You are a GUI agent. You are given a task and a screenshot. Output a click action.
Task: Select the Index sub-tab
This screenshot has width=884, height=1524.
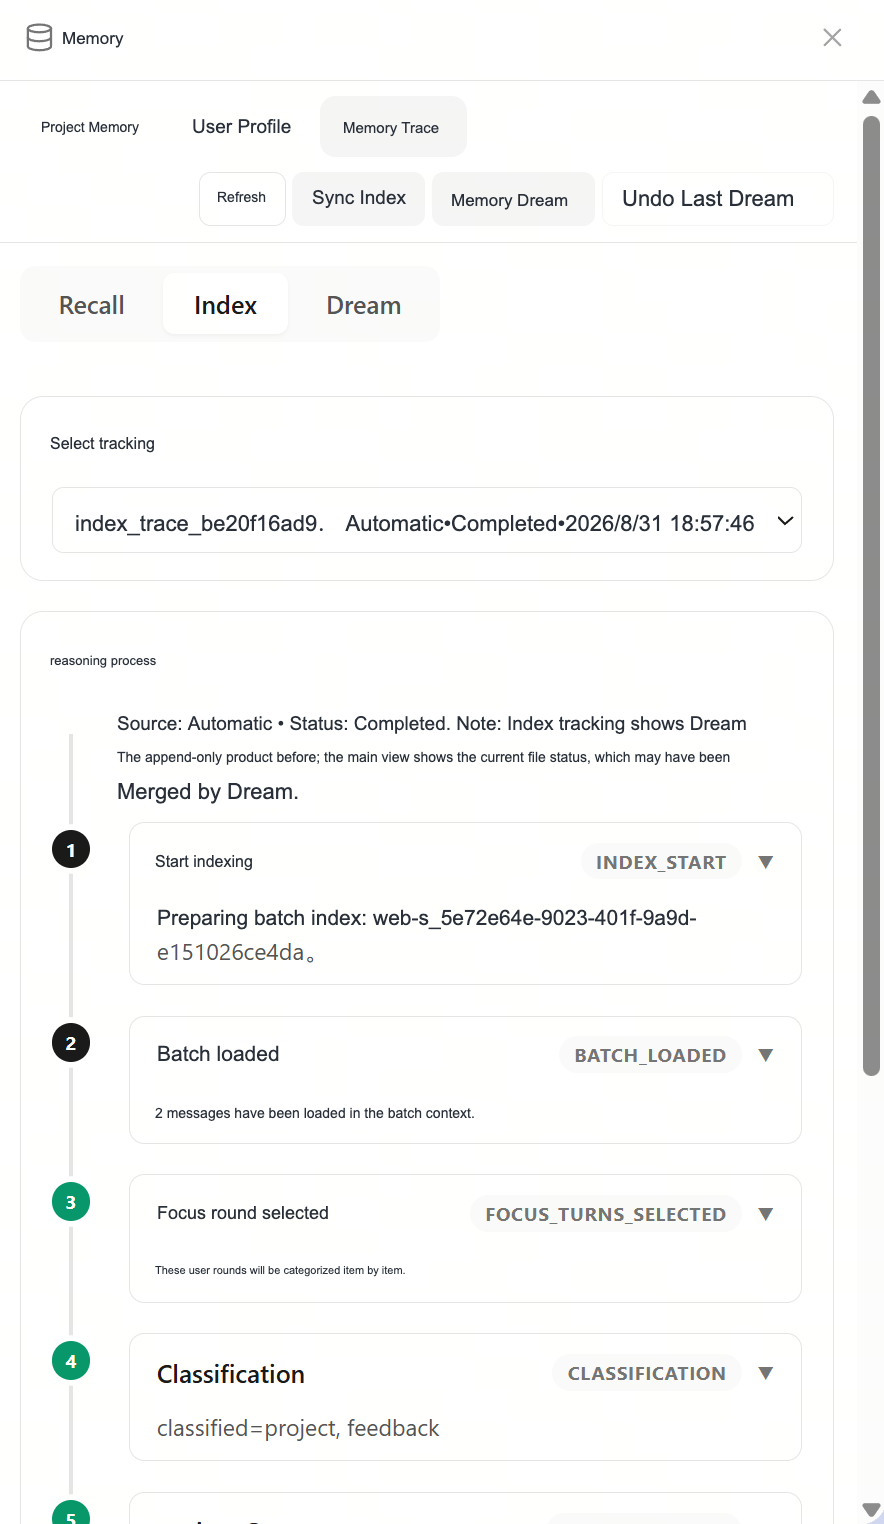tap(225, 305)
